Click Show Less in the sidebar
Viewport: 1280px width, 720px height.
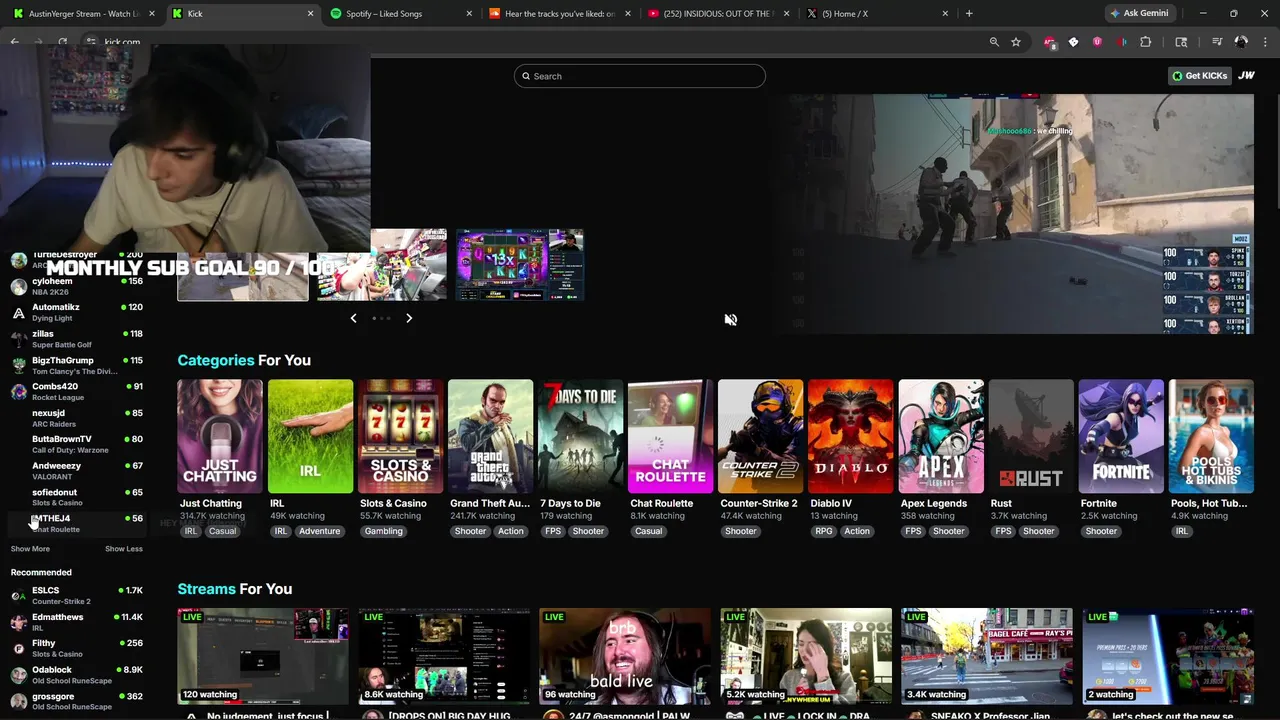124,549
